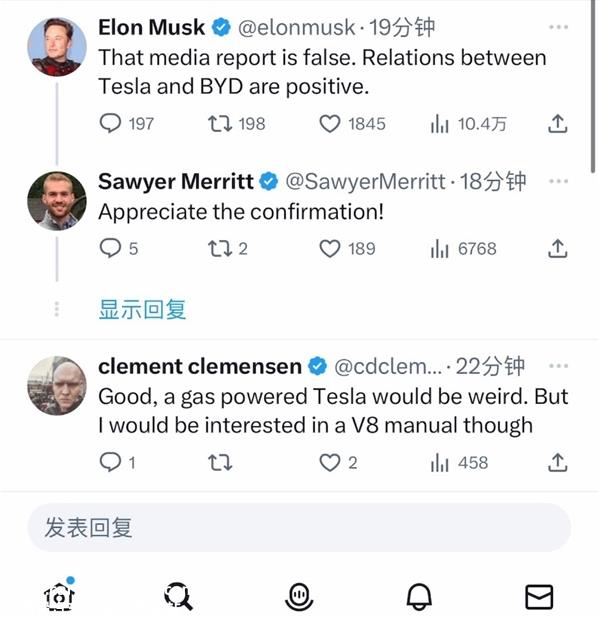Show replies via 显示回复 link
This screenshot has height=619, width=599.
coord(142,309)
